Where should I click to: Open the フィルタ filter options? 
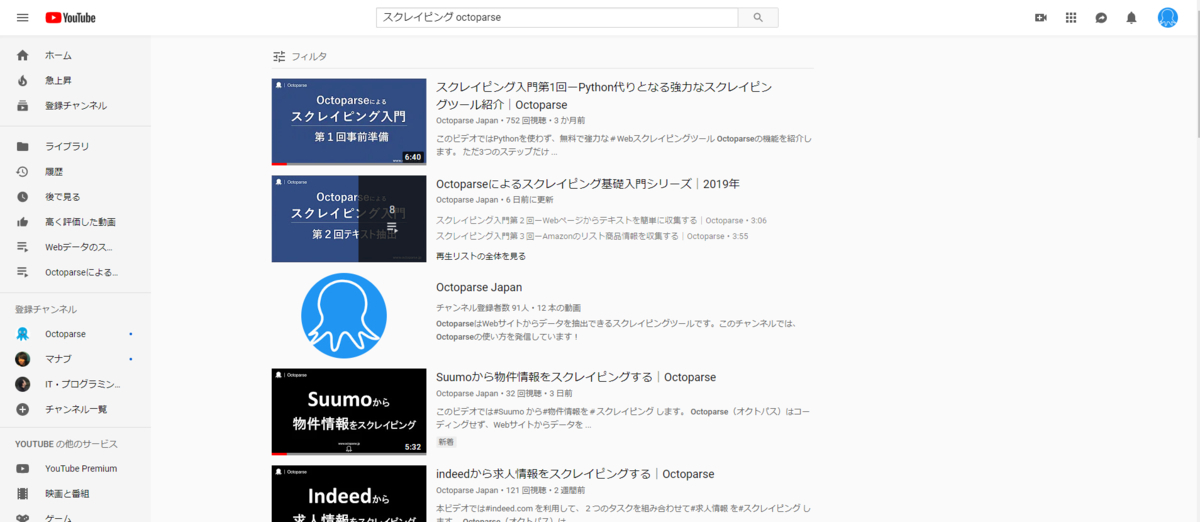[x=309, y=56]
